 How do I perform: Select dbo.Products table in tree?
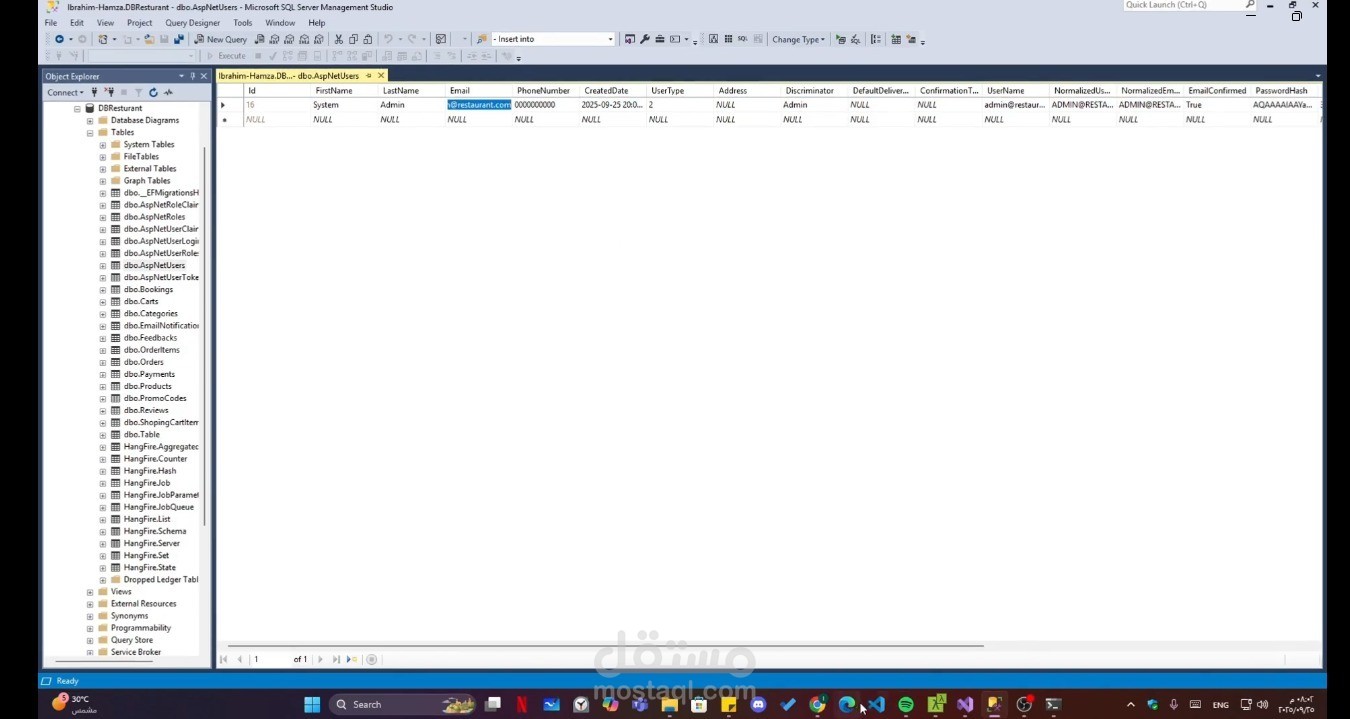[147, 386]
